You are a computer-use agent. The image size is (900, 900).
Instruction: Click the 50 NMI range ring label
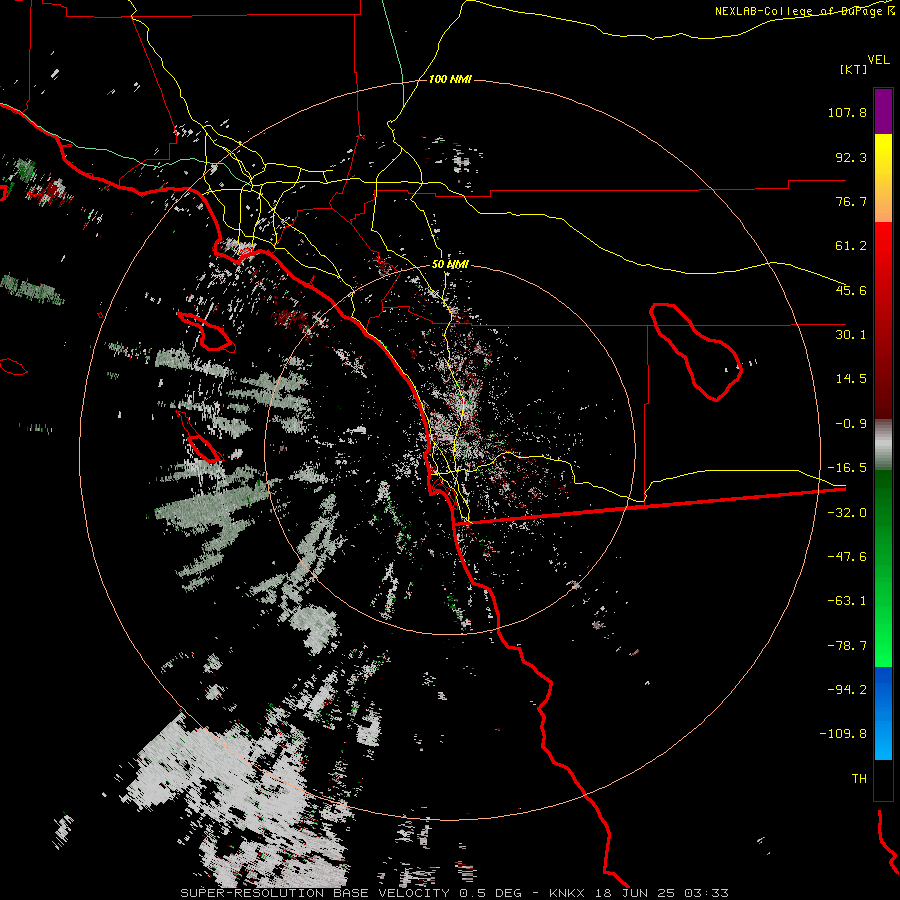coord(450,265)
